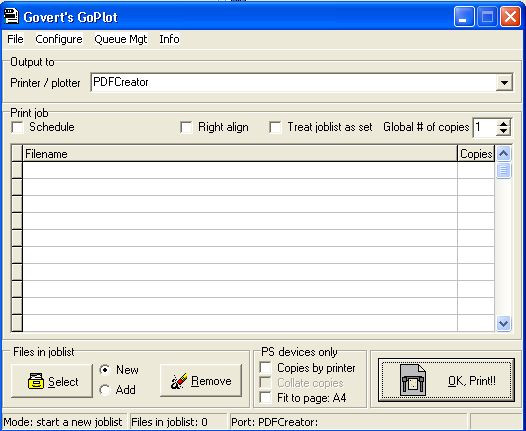The image size is (526, 431).
Task: Select the Add radio button
Action: [105, 390]
